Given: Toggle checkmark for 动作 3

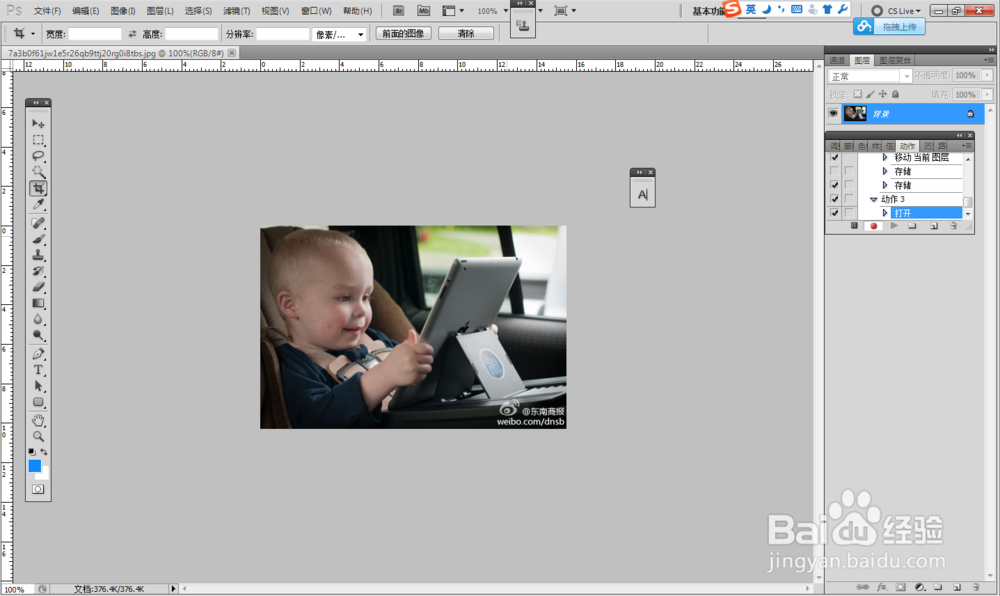Looking at the screenshot, I should pyautogui.click(x=834, y=199).
